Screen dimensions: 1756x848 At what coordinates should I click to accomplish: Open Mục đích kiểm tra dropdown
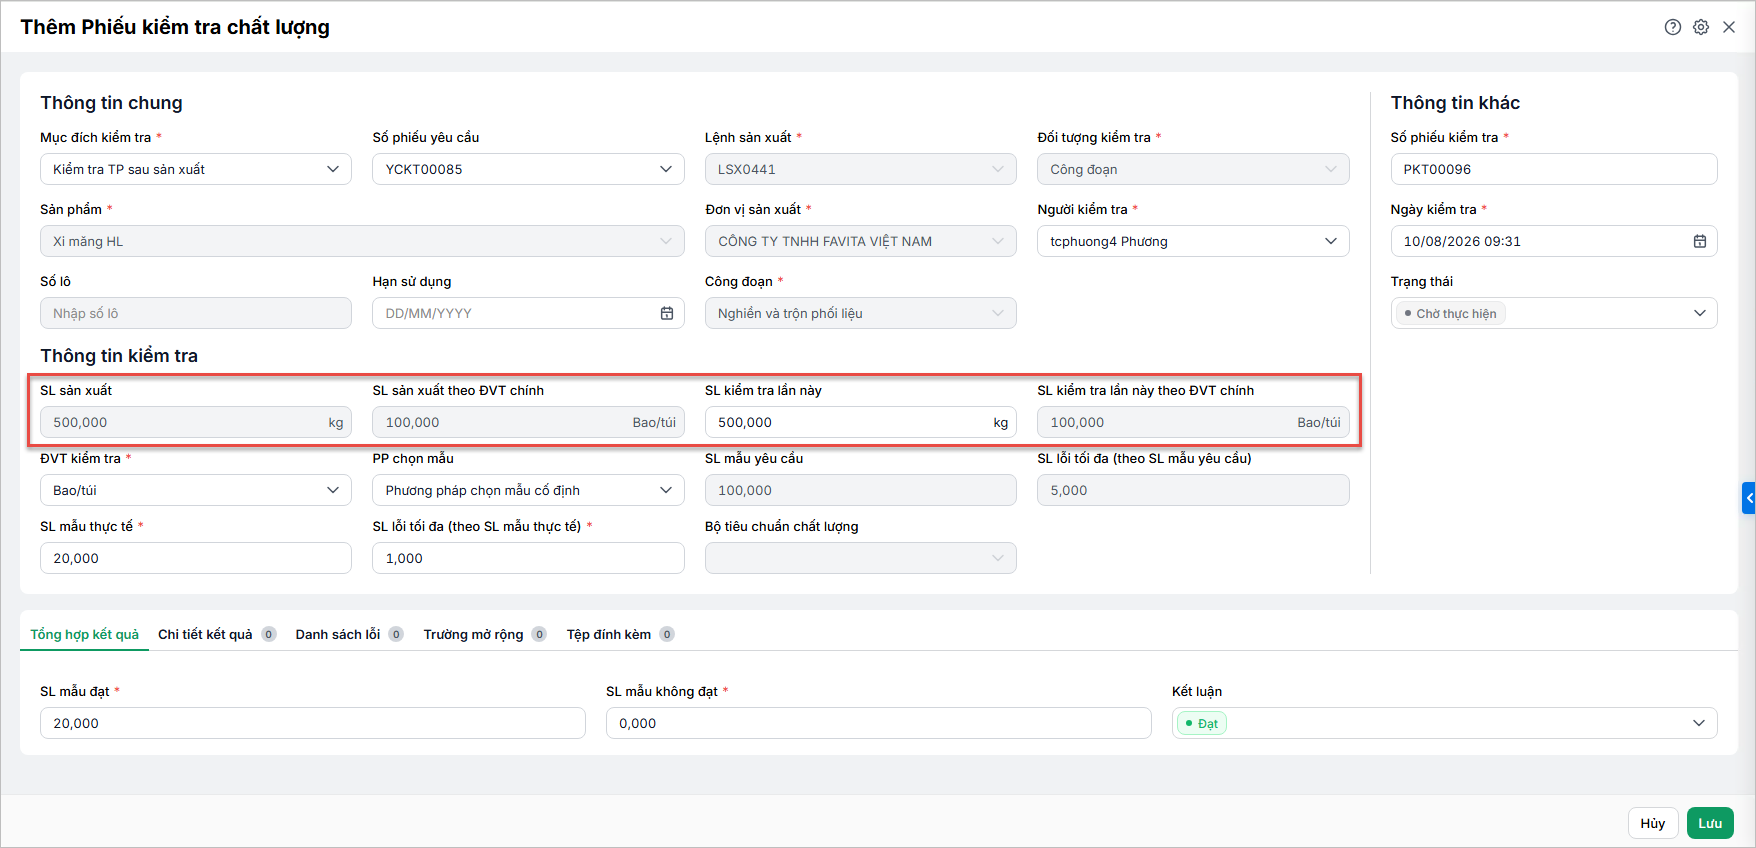pyautogui.click(x=196, y=169)
